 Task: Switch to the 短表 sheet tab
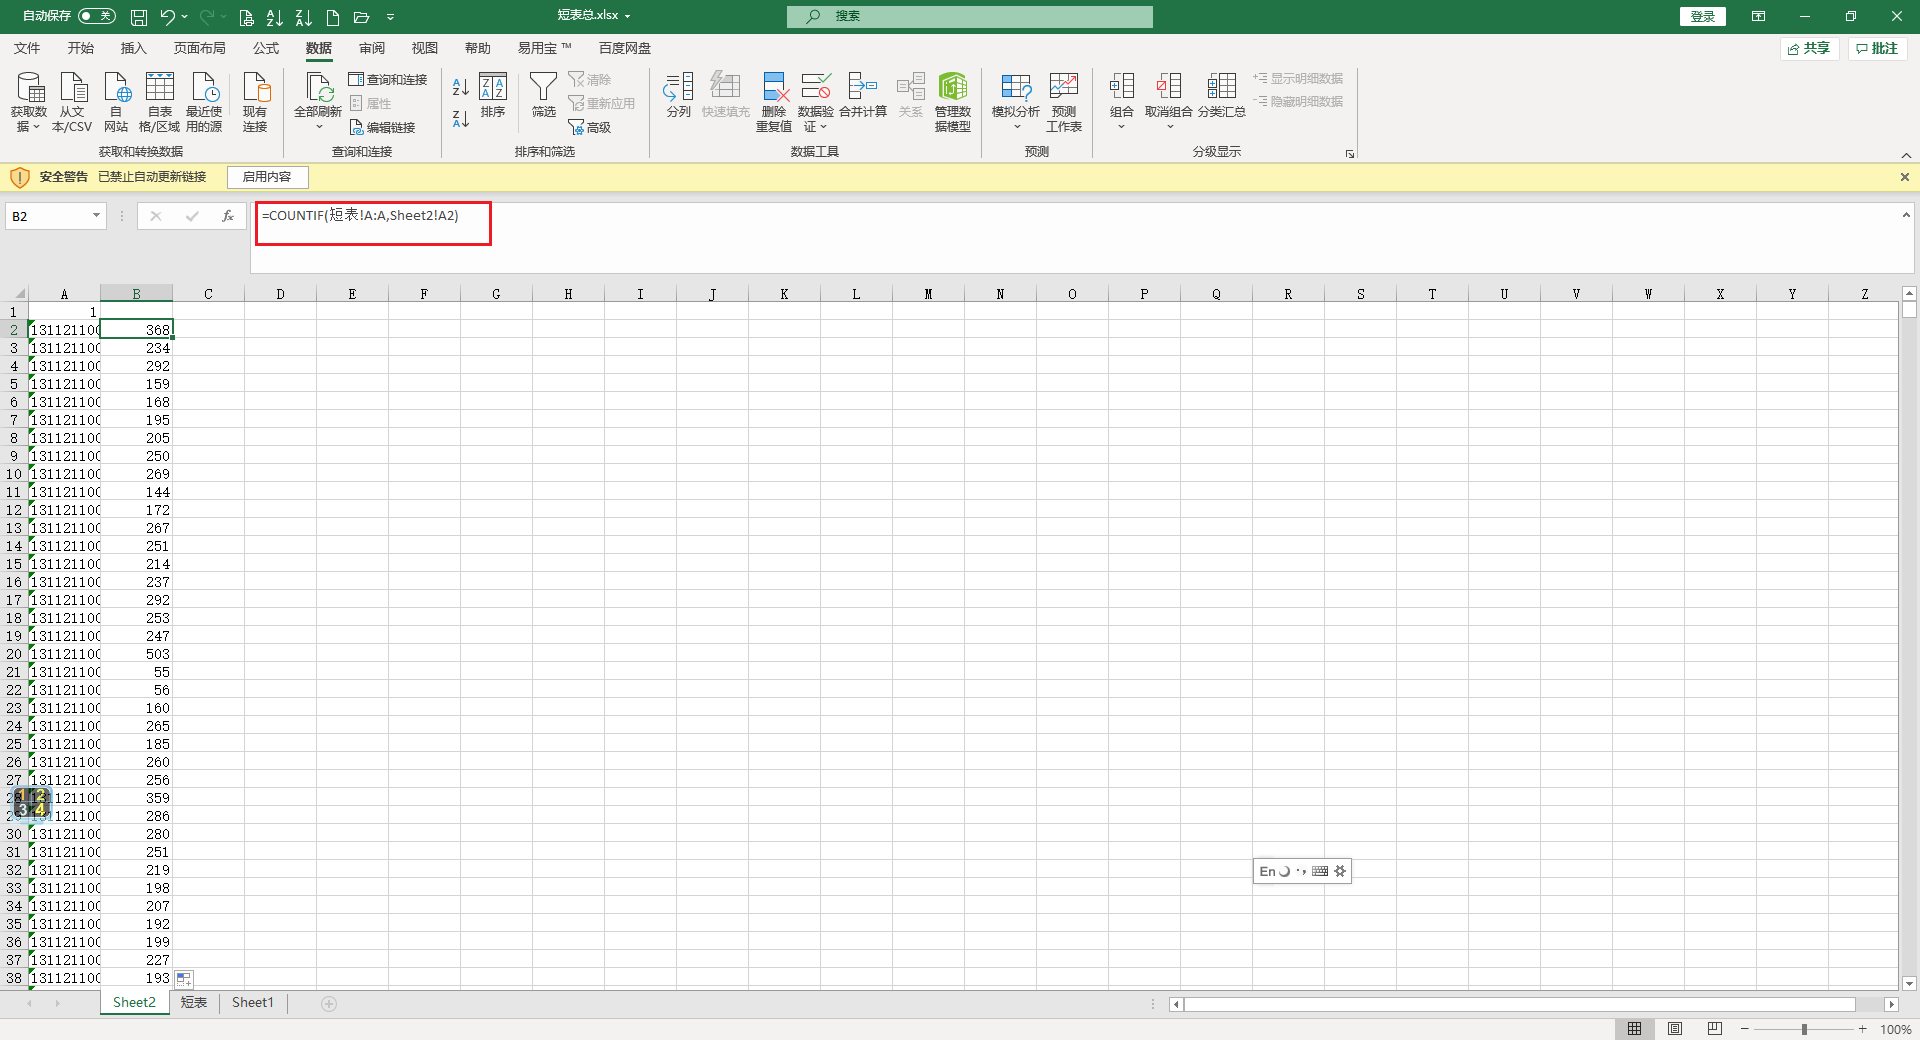click(x=194, y=1003)
